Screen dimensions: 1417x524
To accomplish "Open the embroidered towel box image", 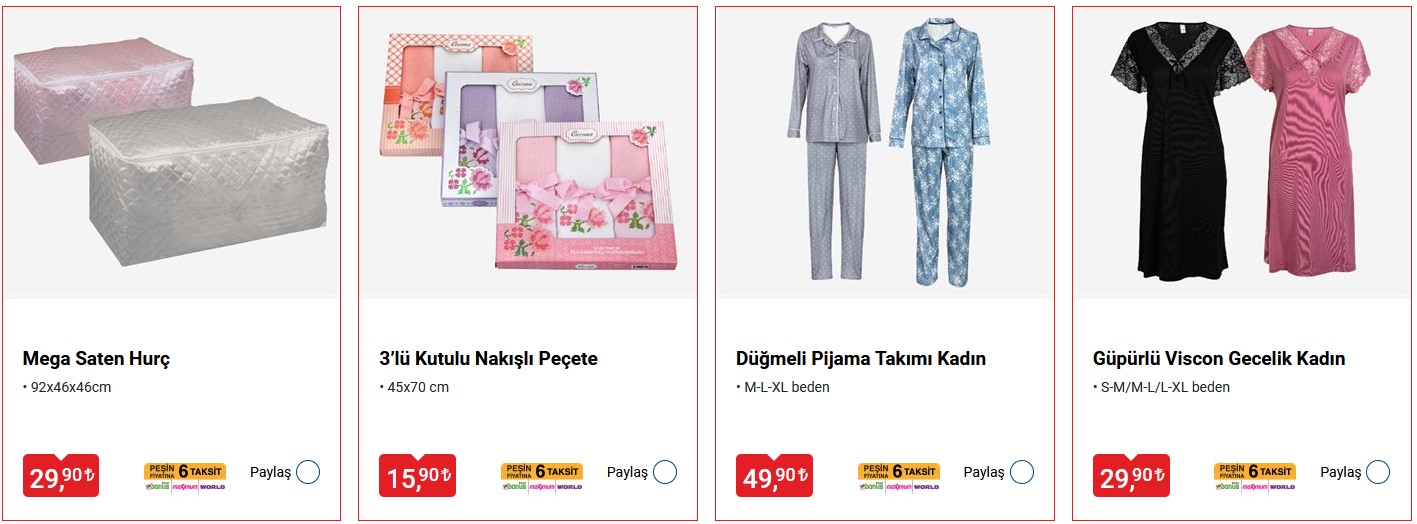I will 527,153.
